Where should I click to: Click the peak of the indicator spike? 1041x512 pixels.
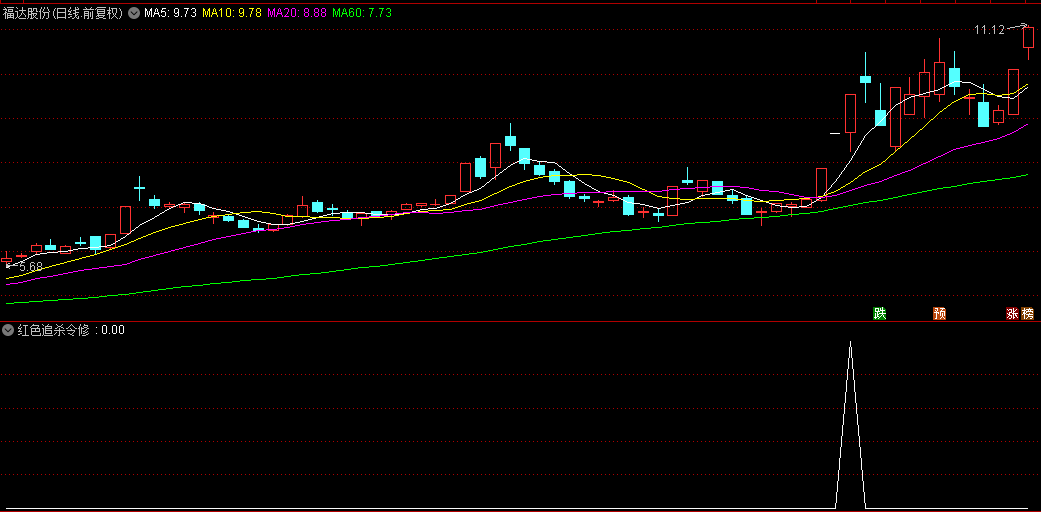pos(850,342)
